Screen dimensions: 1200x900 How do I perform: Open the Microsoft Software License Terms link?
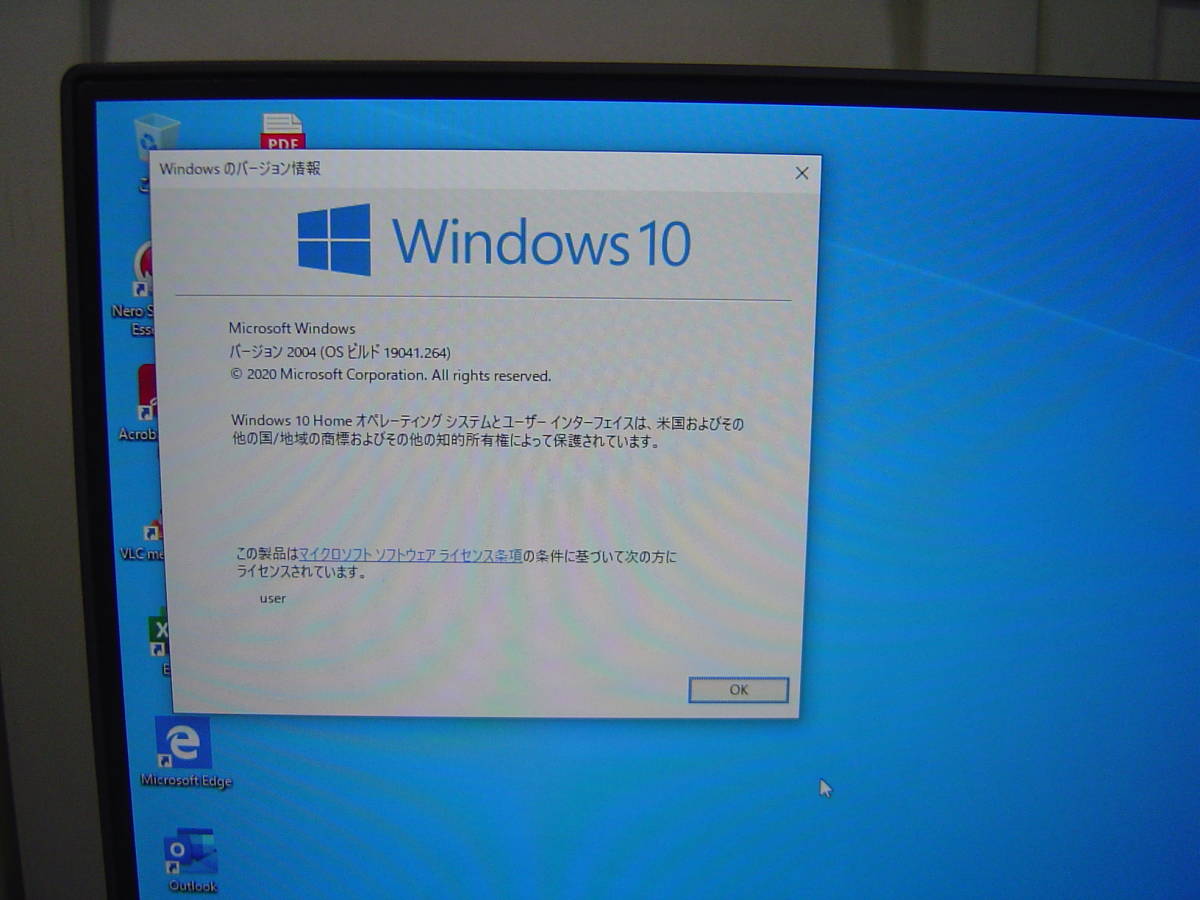[x=410, y=556]
